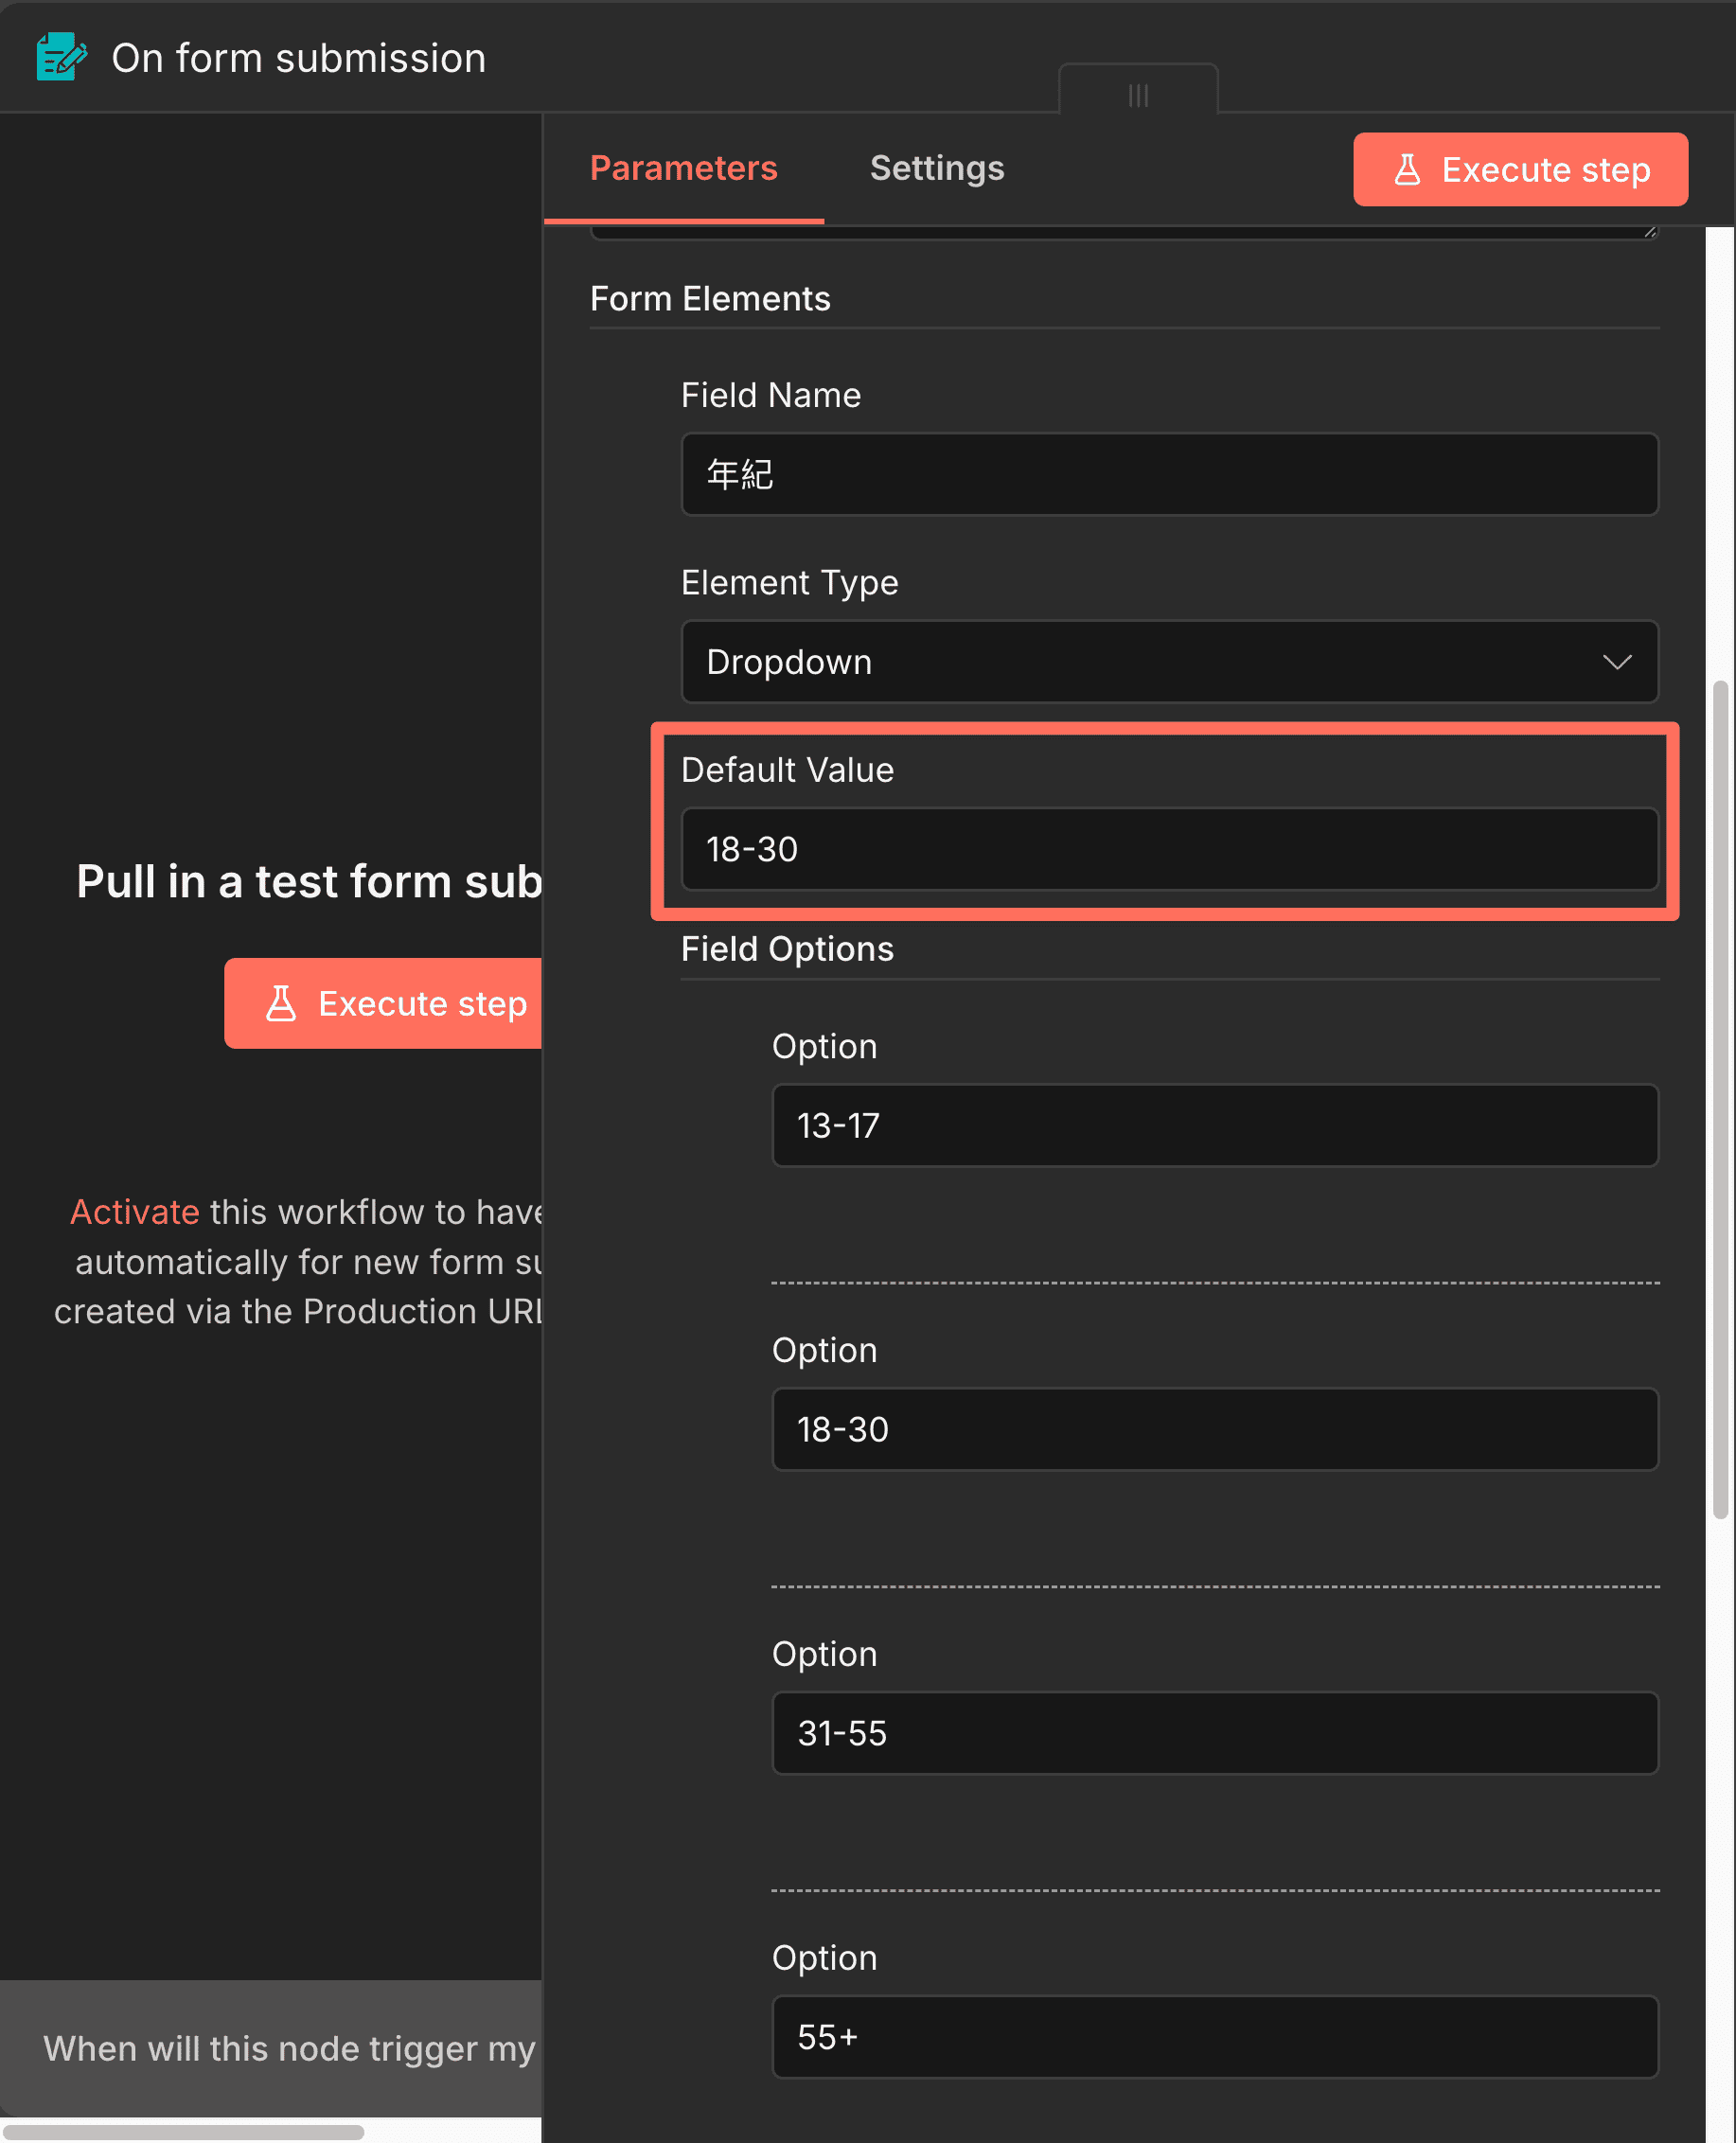
Task: Select the Default Value field showing 18-30
Action: (1168, 849)
